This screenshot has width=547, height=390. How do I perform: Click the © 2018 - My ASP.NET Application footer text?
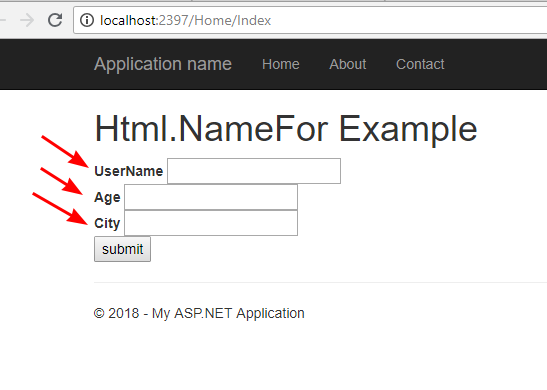[199, 313]
